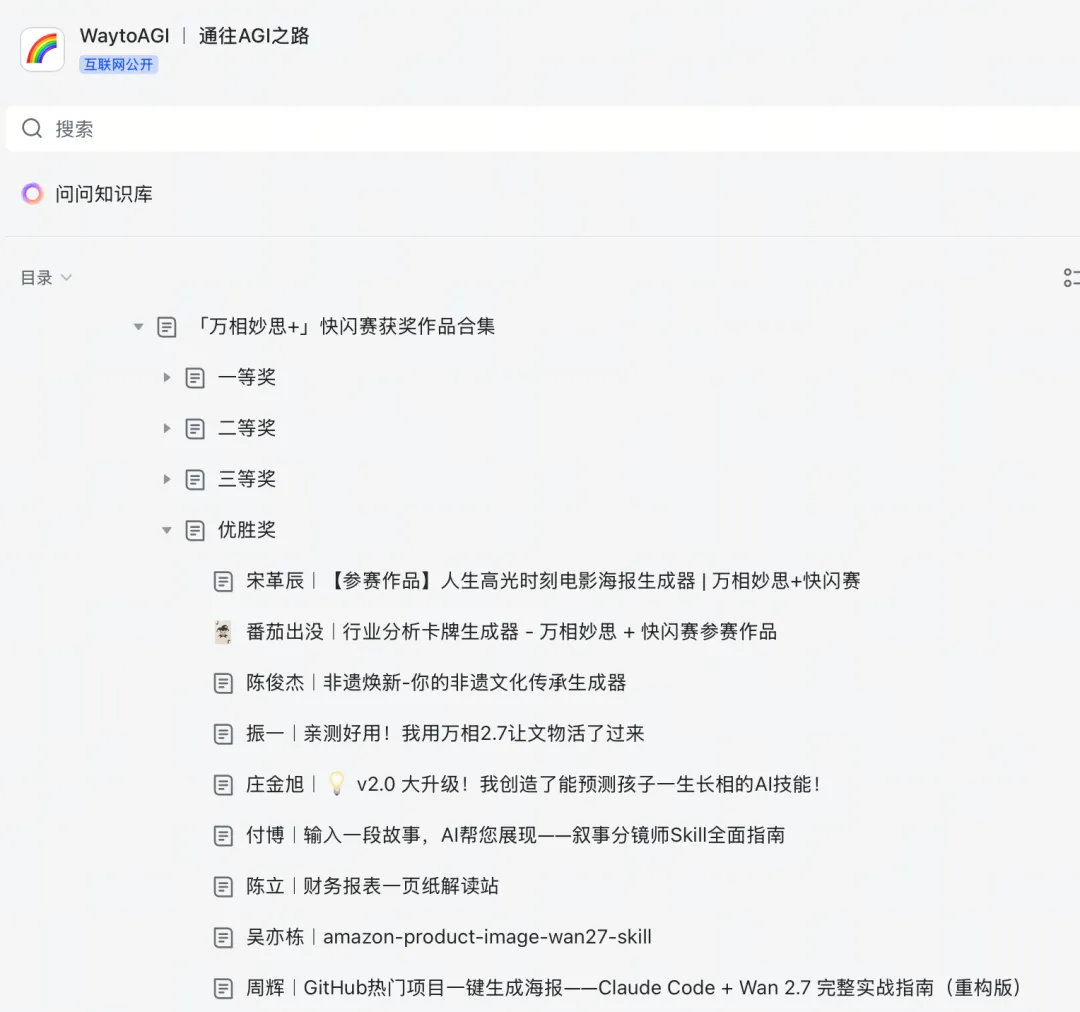Expand the 三等奖 tree section
Viewport: 1080px width, 1012px height.
[166, 479]
